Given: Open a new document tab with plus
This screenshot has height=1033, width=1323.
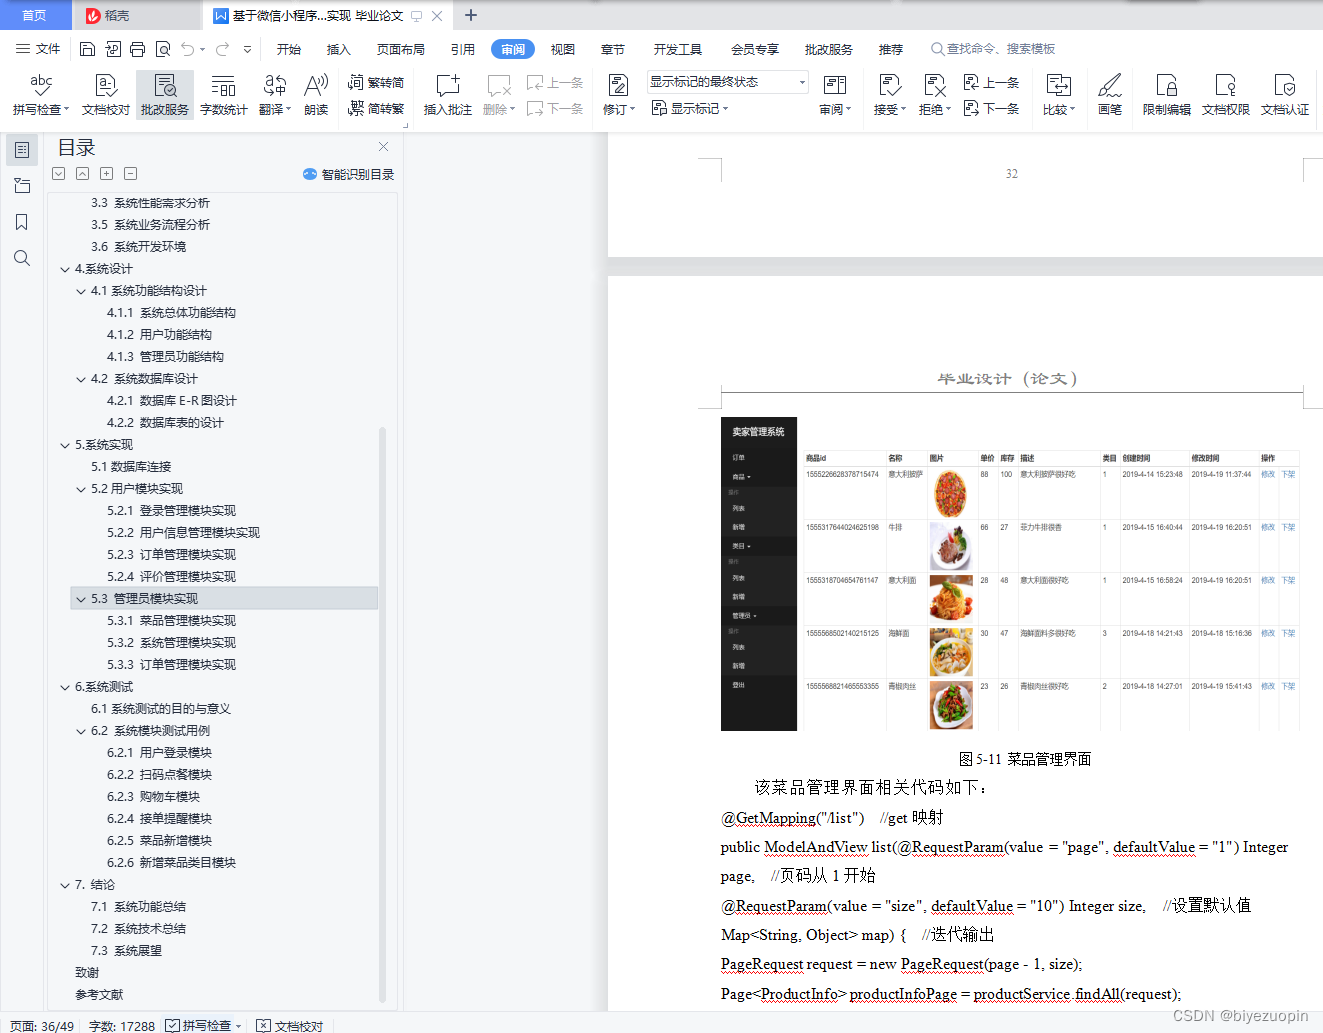Looking at the screenshot, I should [471, 15].
